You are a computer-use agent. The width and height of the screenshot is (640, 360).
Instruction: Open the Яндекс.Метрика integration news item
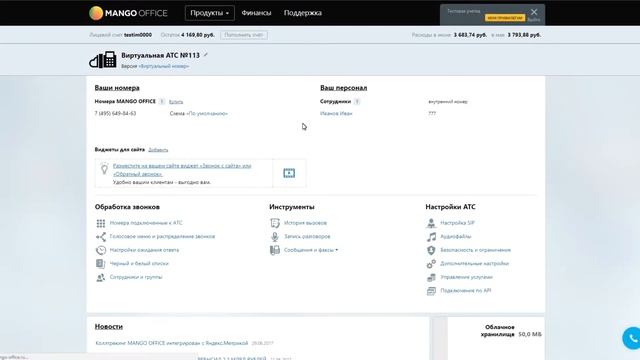172,343
